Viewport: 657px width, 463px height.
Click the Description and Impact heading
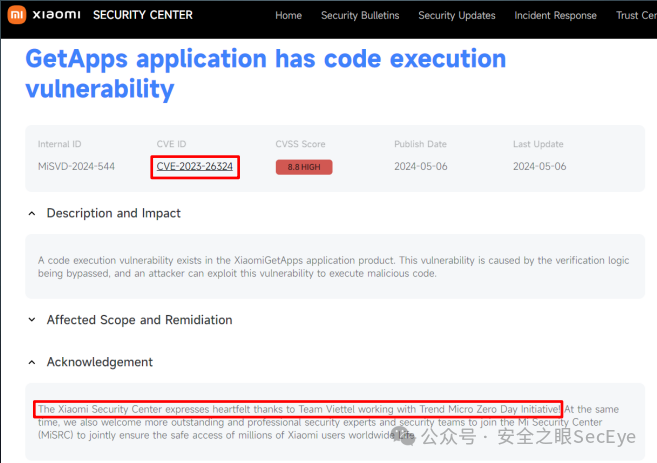tap(114, 213)
